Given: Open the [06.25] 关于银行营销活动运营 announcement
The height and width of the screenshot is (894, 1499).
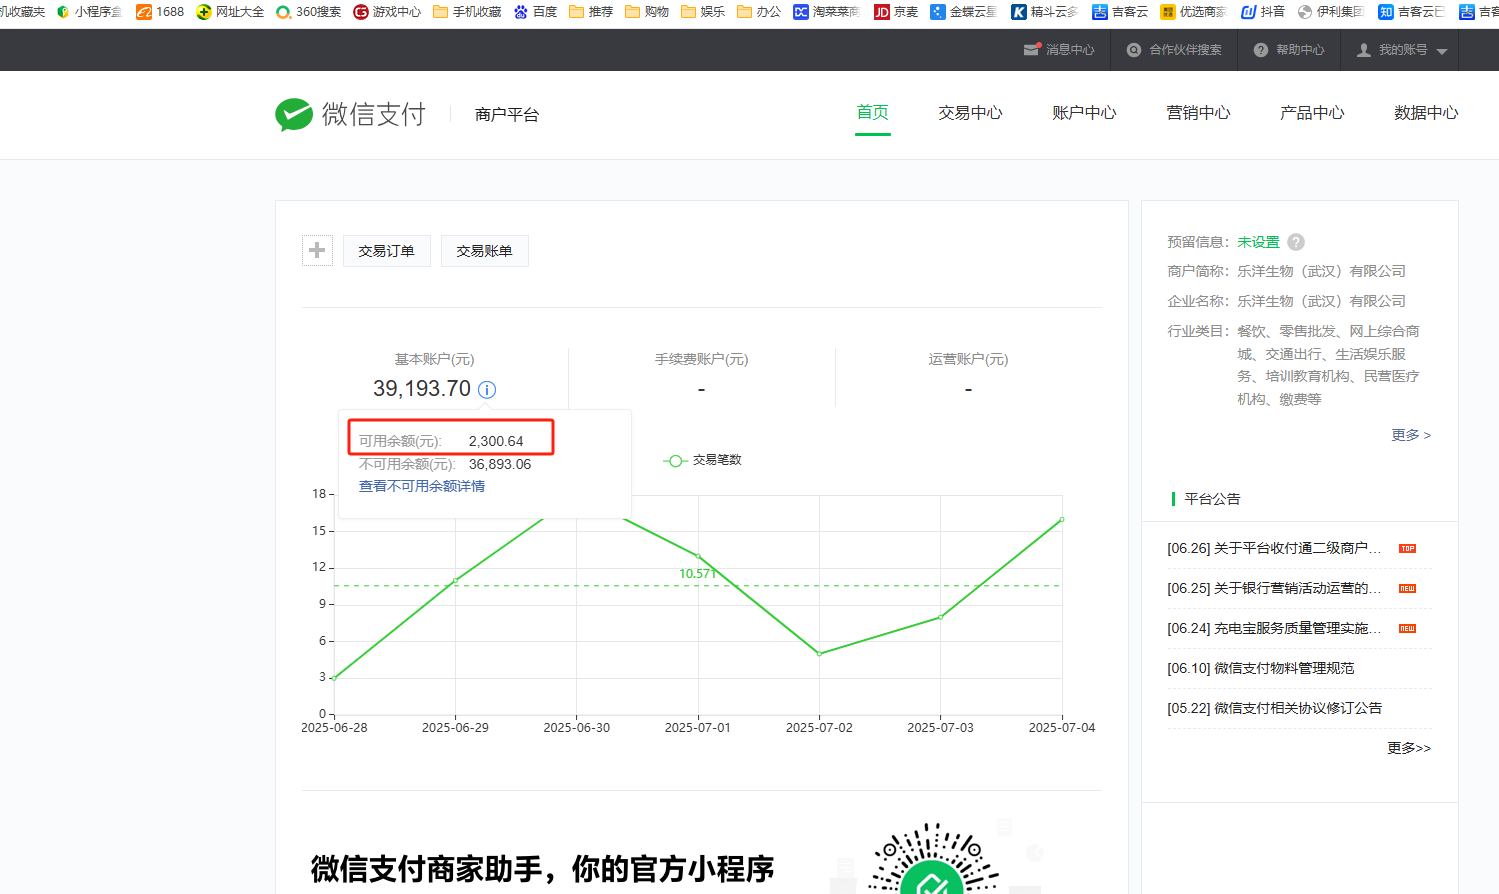Looking at the screenshot, I should click(1274, 588).
